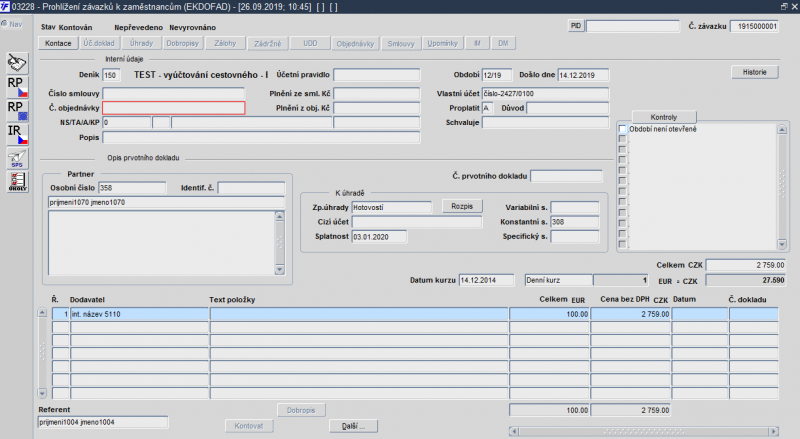Click the IM tab

click(x=477, y=43)
